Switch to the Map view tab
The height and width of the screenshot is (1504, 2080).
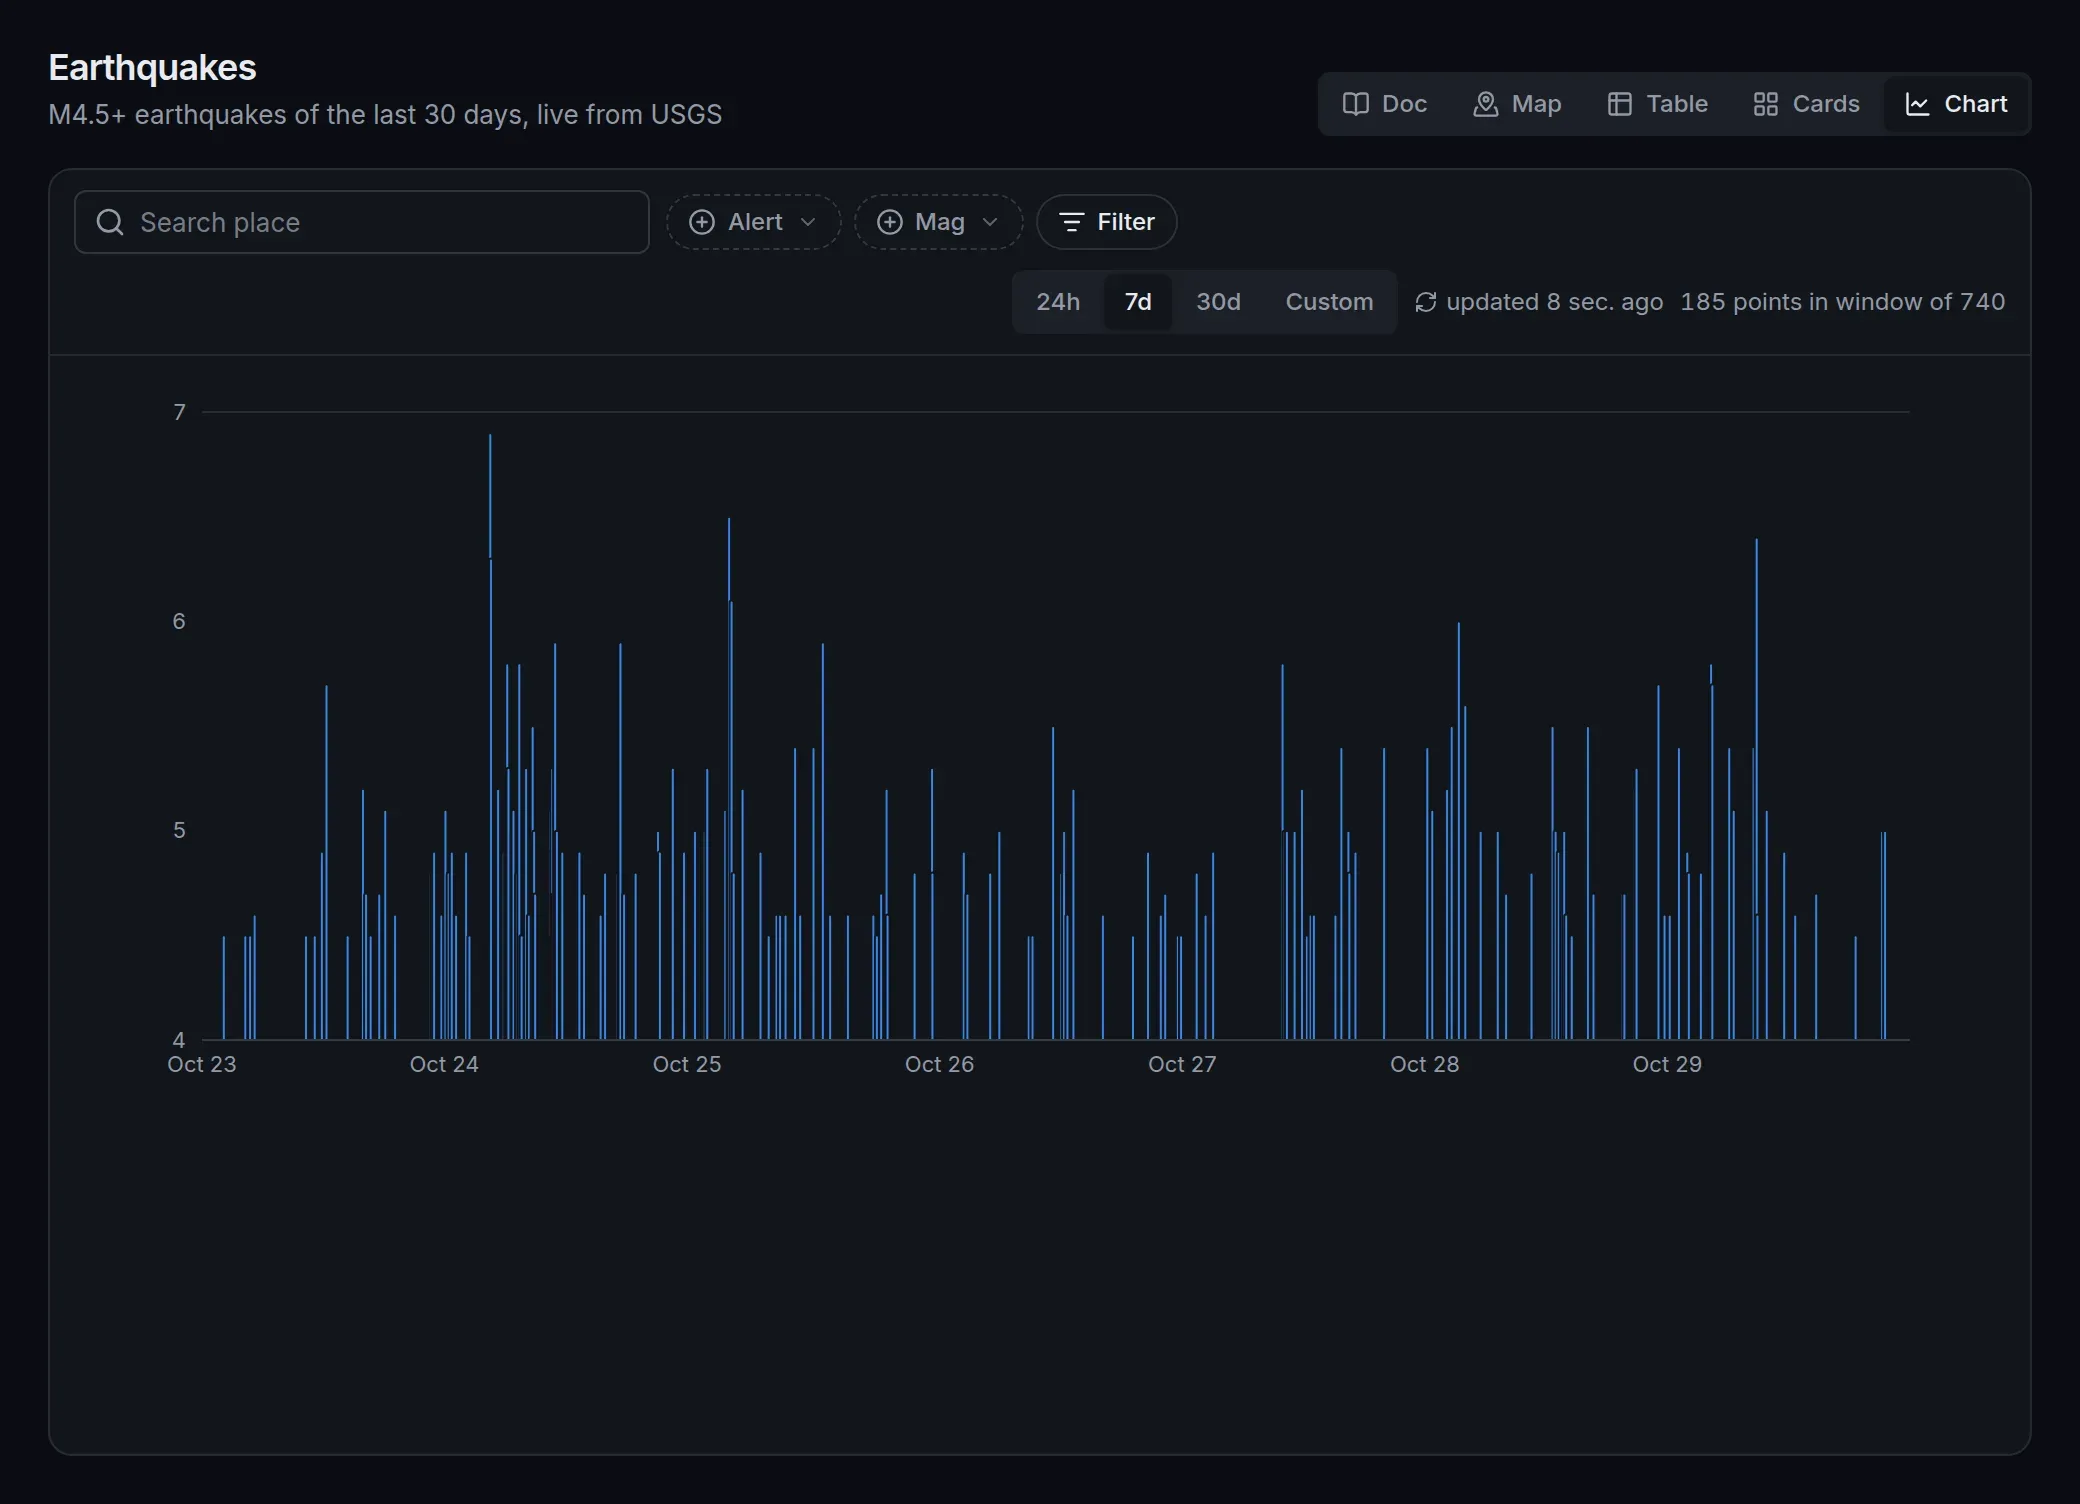tap(1517, 104)
